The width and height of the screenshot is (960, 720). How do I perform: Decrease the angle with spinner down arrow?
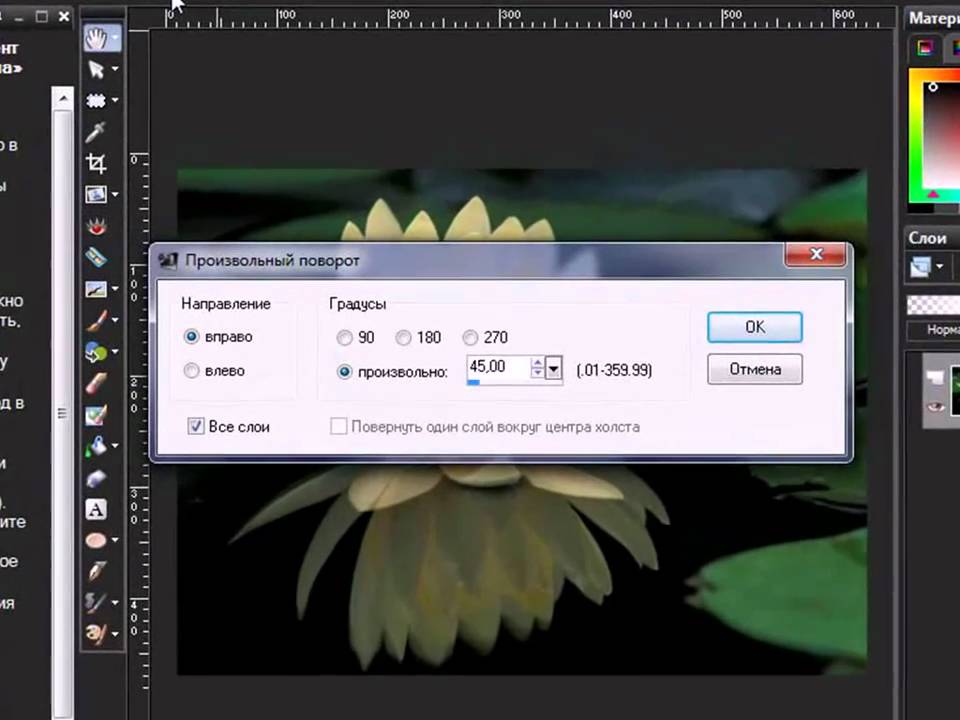[537, 373]
